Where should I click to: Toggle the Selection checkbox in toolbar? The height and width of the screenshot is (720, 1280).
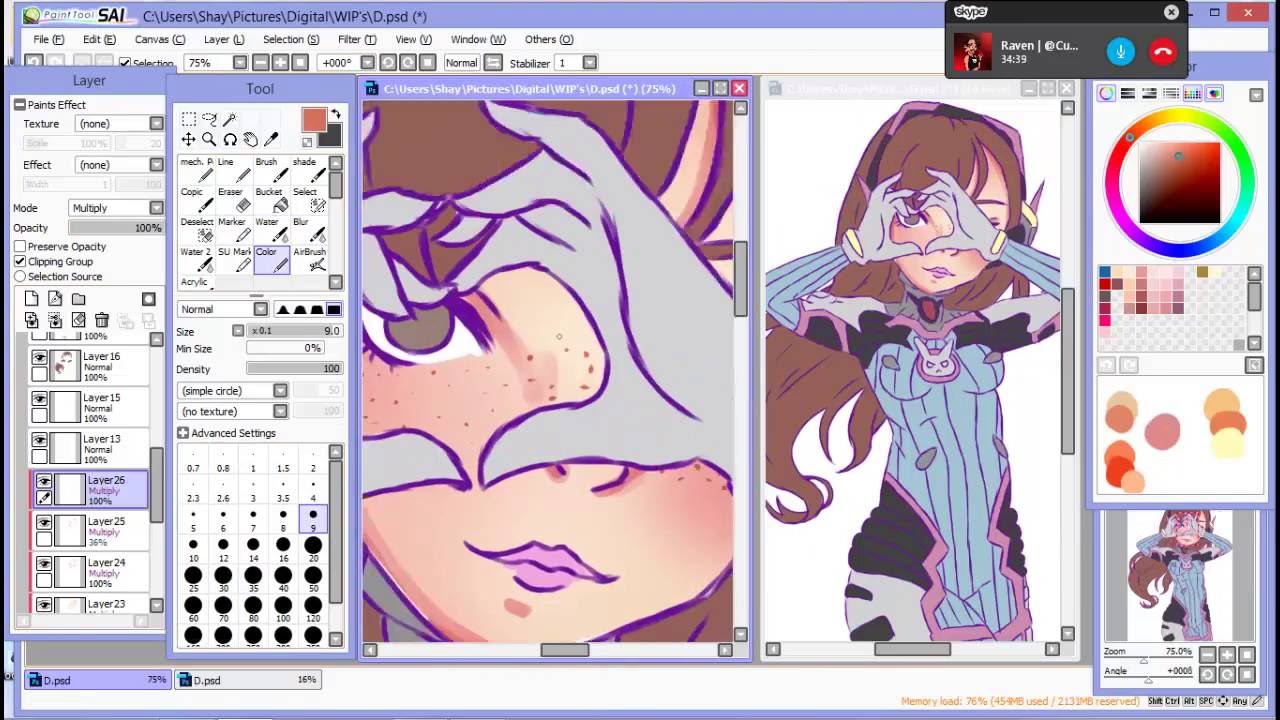pos(125,63)
